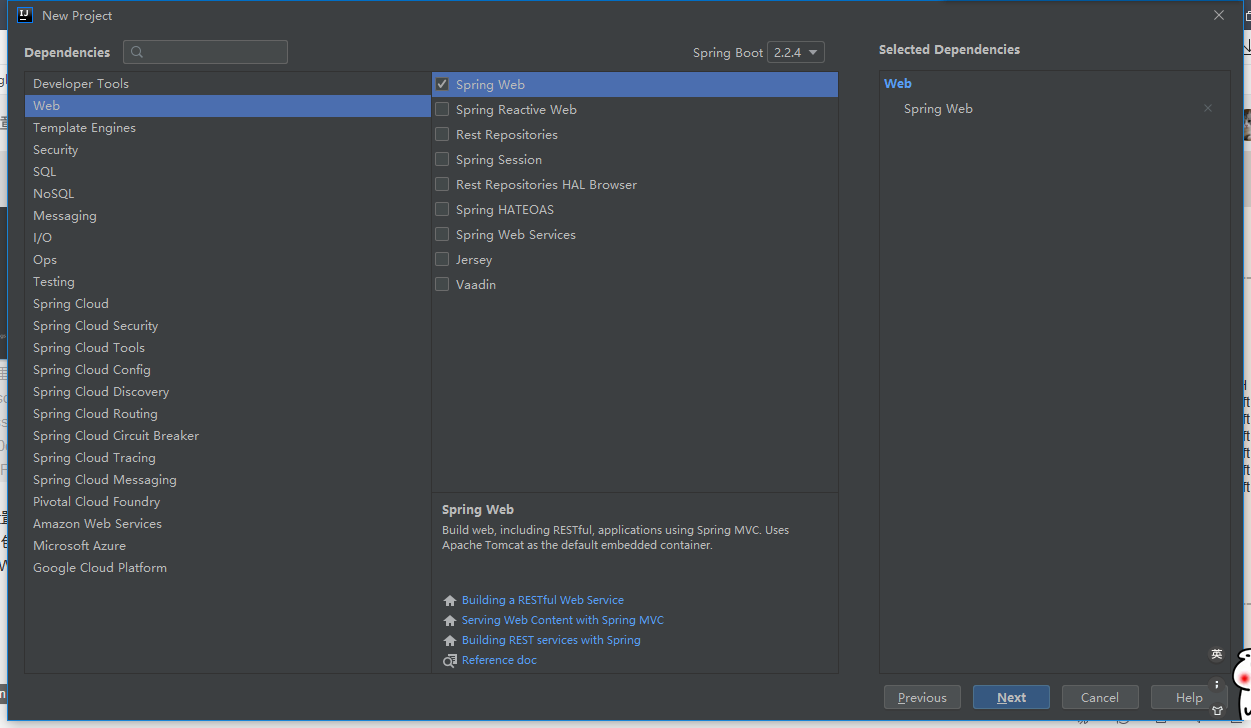This screenshot has width=1251, height=728.
Task: Go back with the Previous button
Action: coord(922,697)
